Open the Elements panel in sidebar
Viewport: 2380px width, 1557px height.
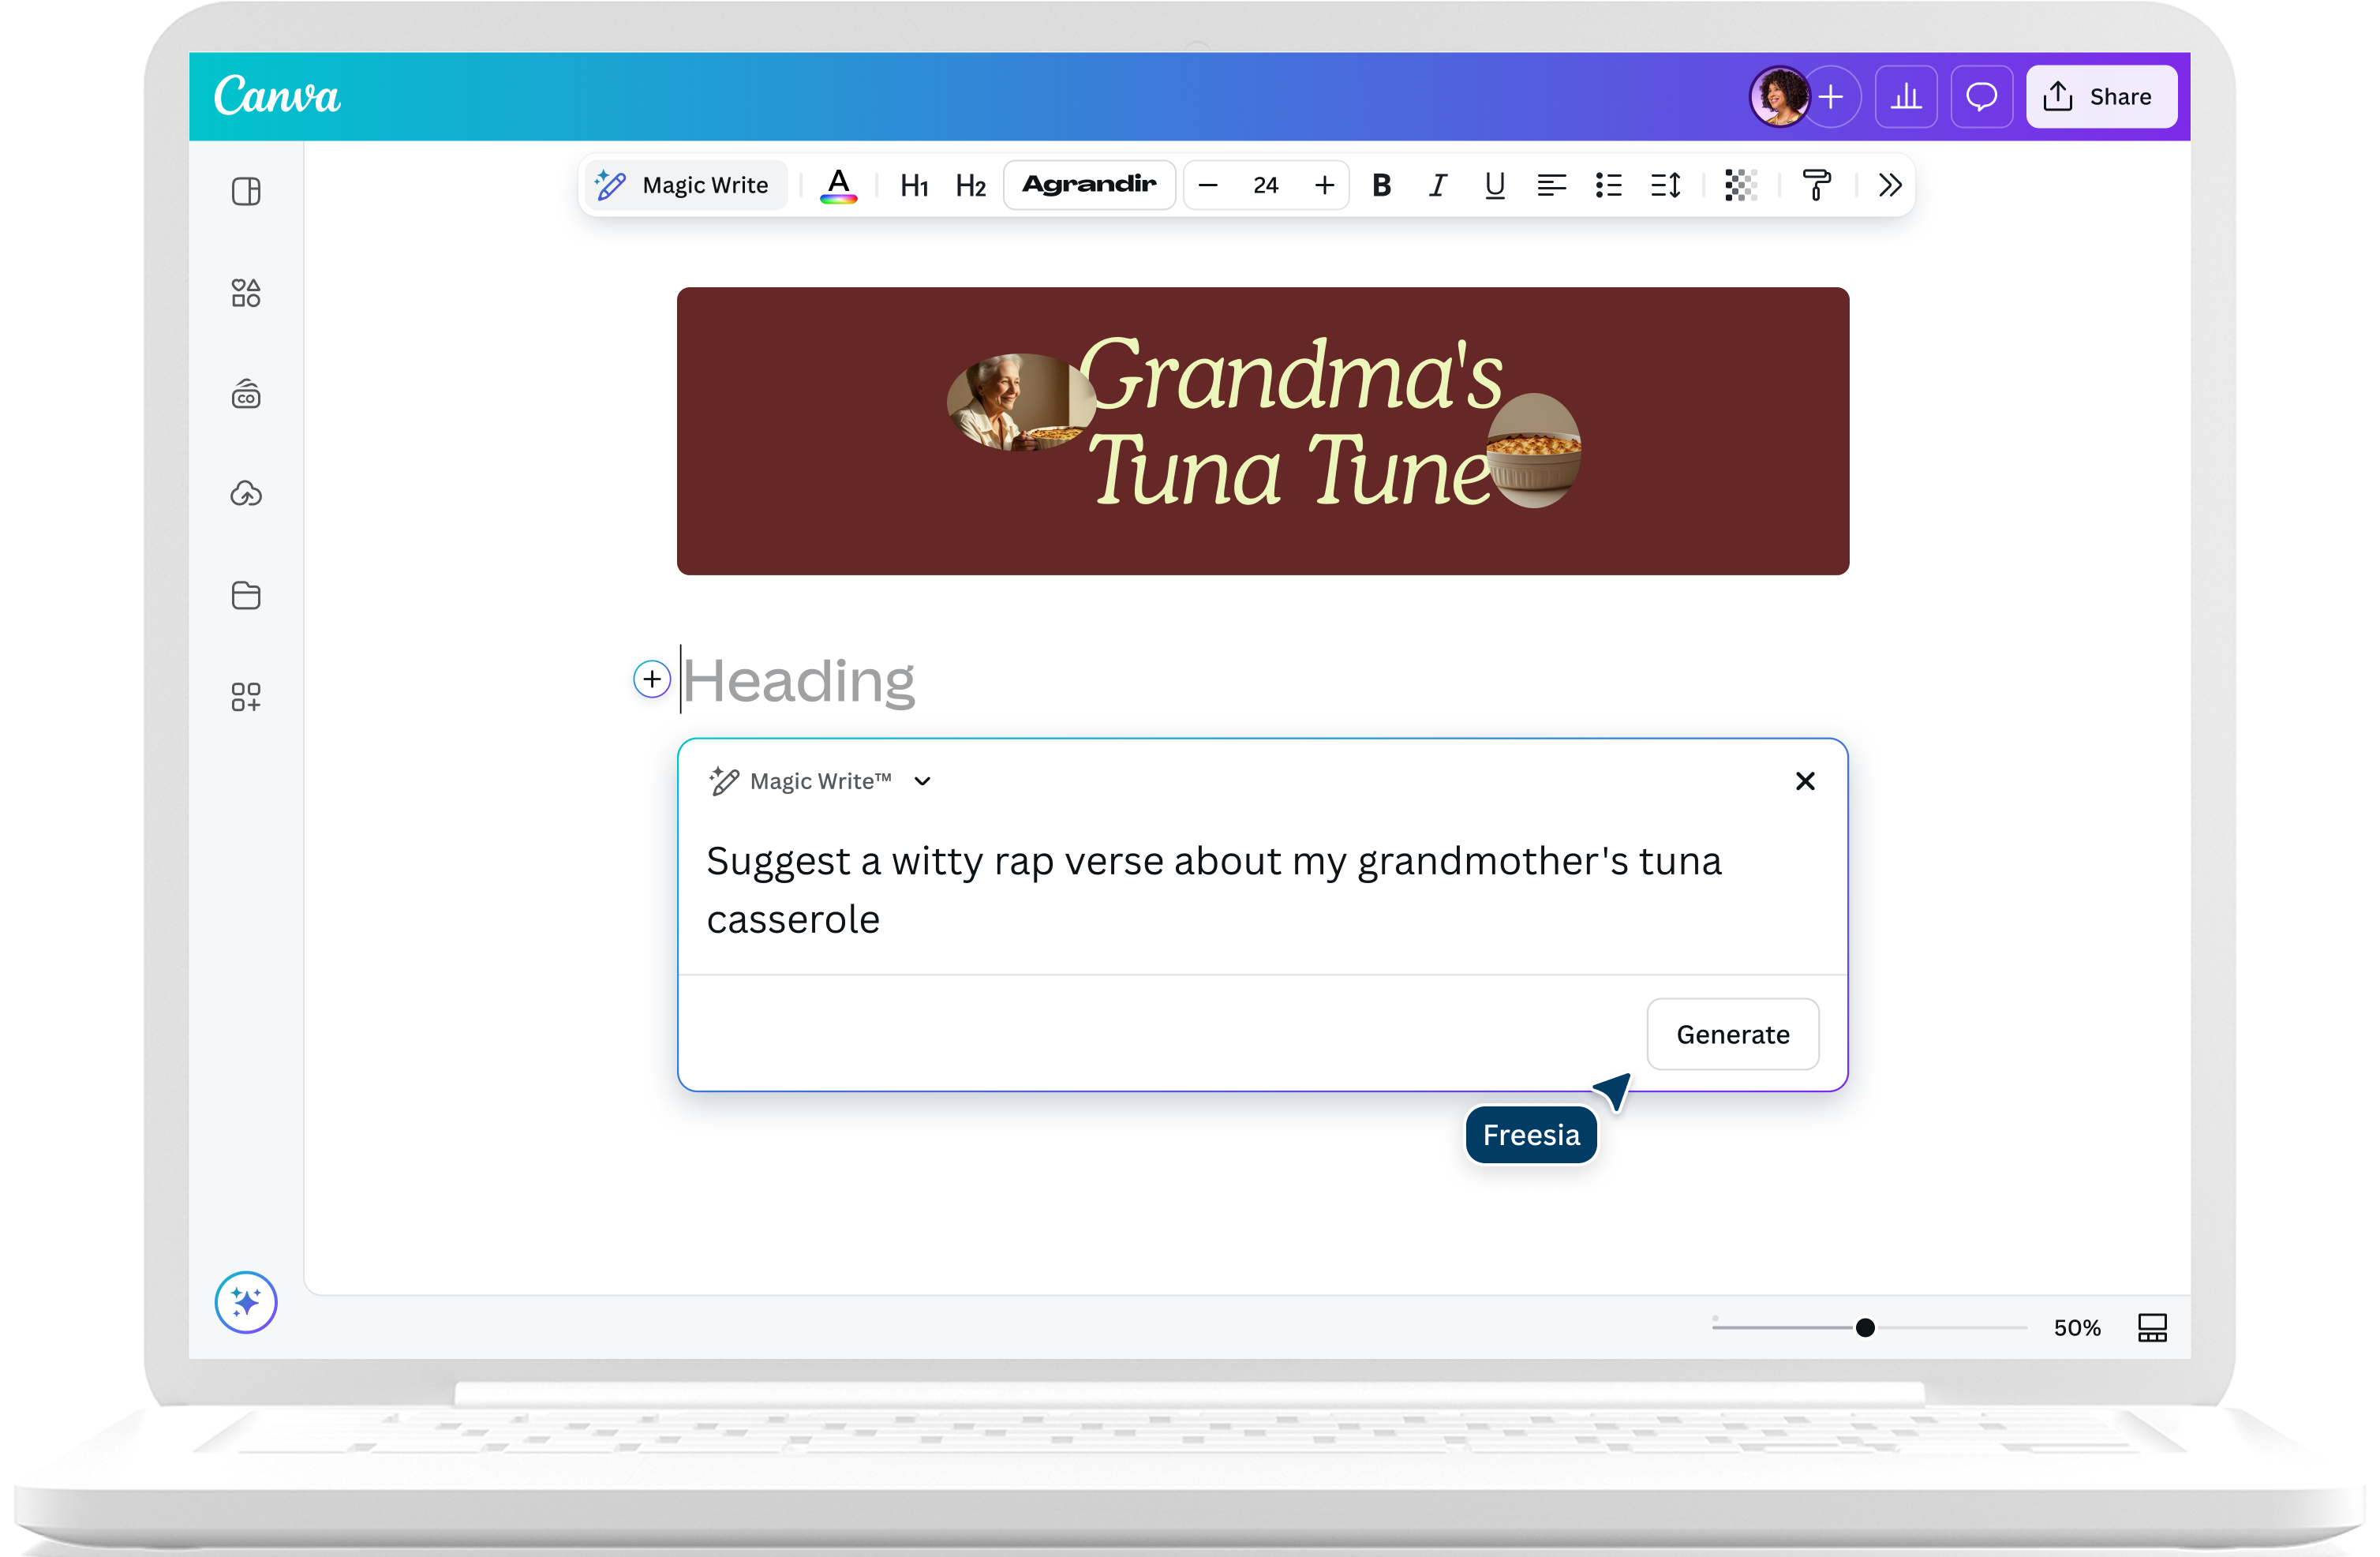[x=246, y=293]
